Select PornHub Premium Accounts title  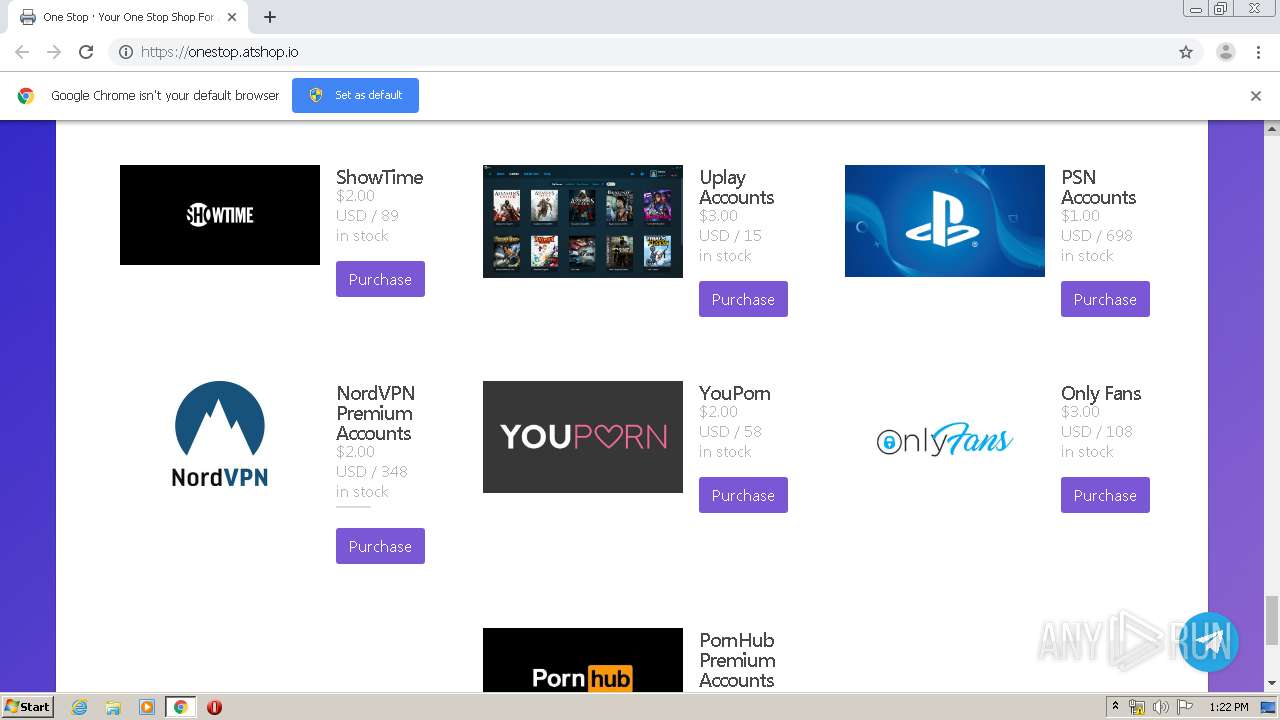click(x=737, y=660)
